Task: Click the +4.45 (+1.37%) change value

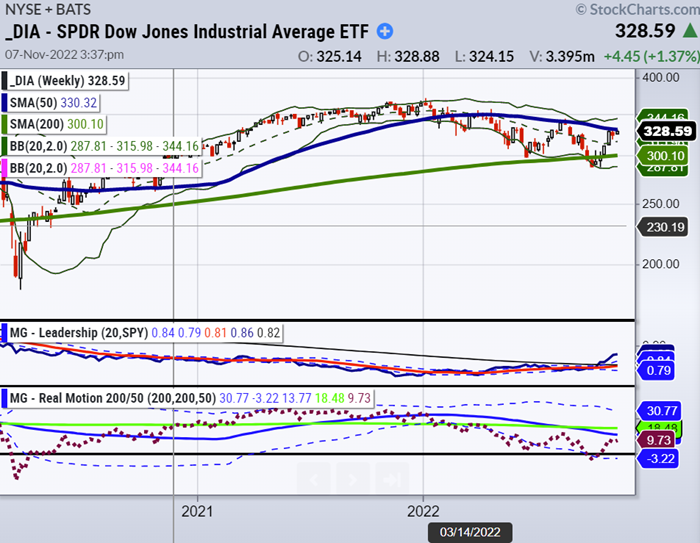Action: click(652, 57)
